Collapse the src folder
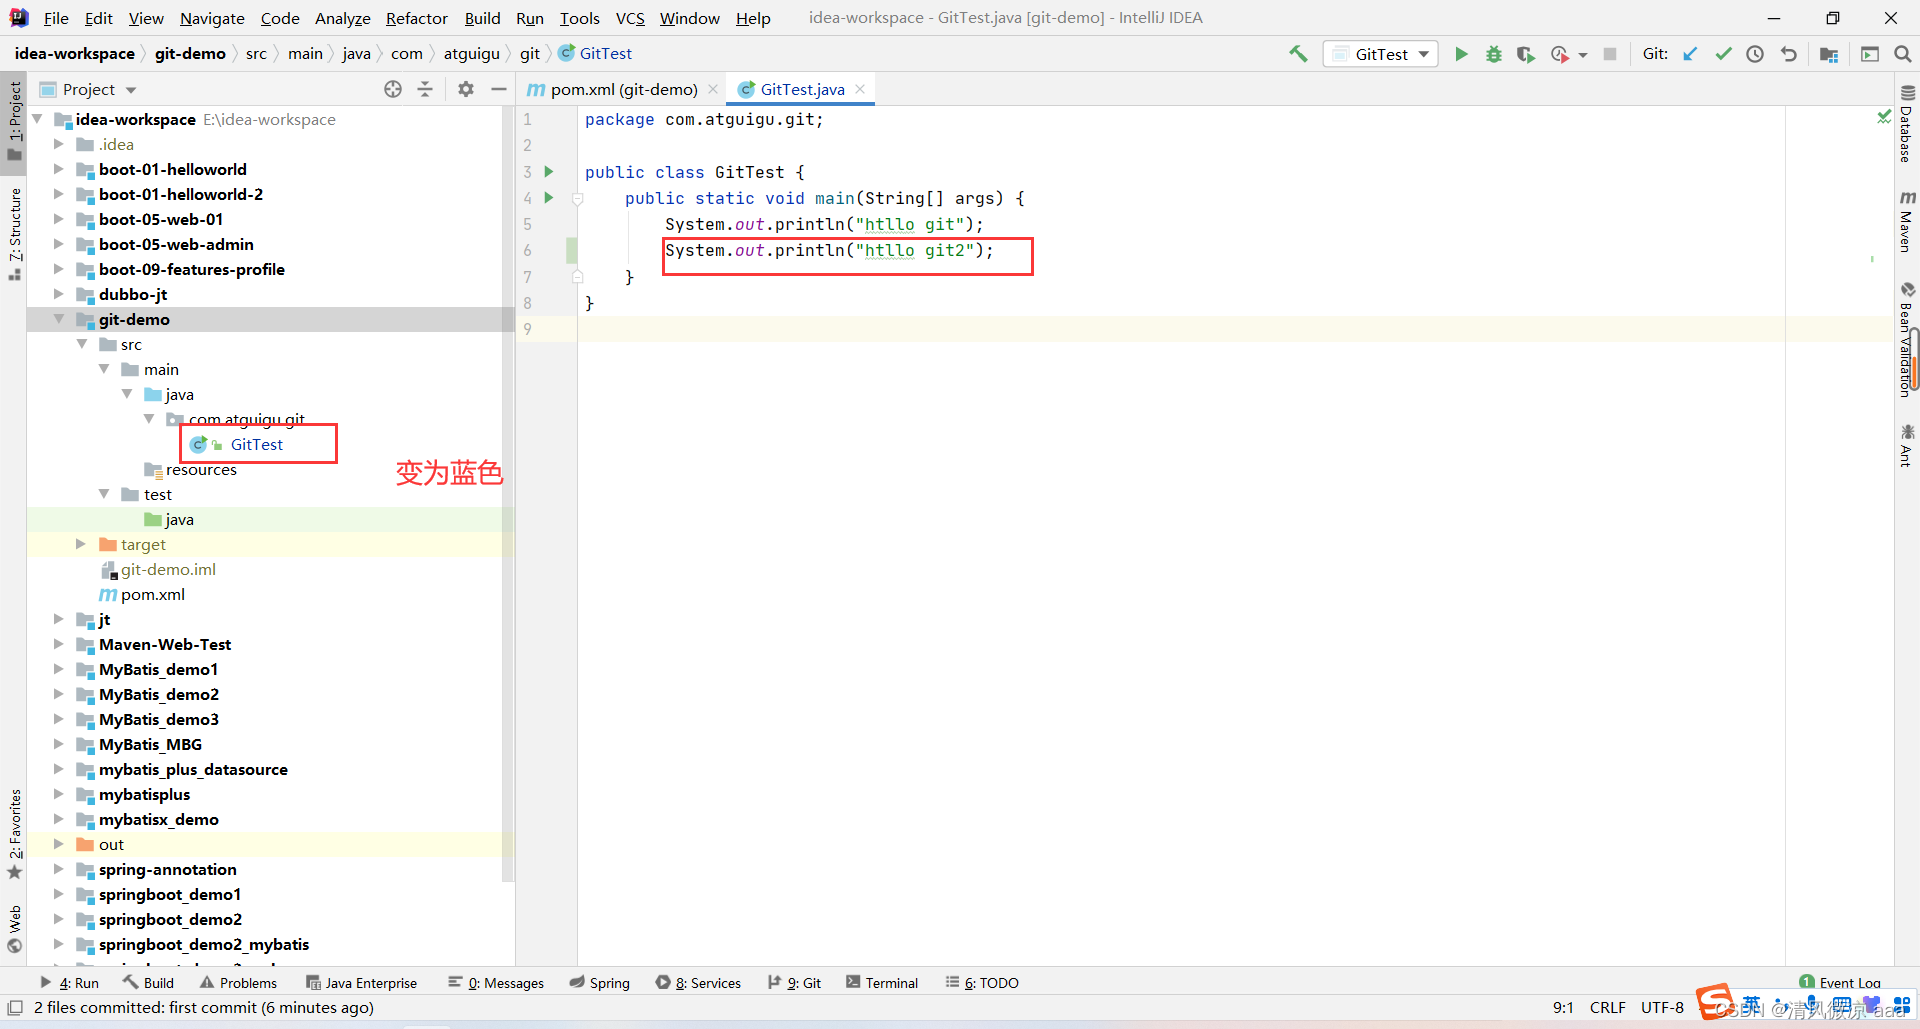The image size is (1920, 1029). tap(81, 344)
